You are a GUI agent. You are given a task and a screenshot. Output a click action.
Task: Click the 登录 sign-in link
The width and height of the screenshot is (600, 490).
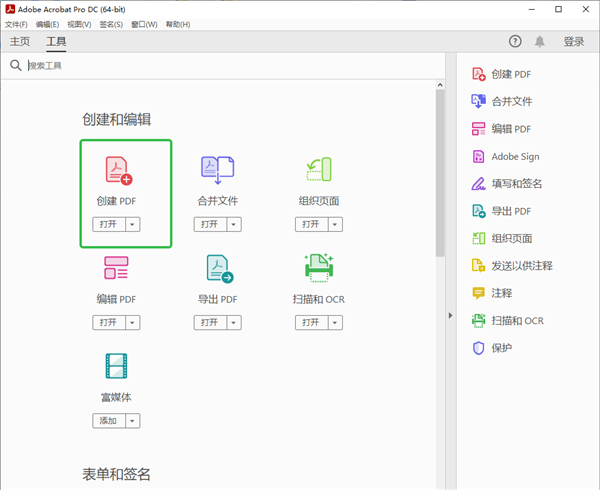(574, 41)
